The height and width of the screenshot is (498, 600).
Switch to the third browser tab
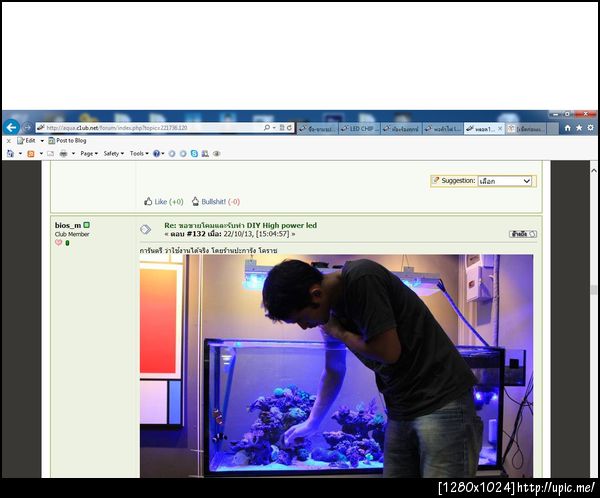(401, 129)
